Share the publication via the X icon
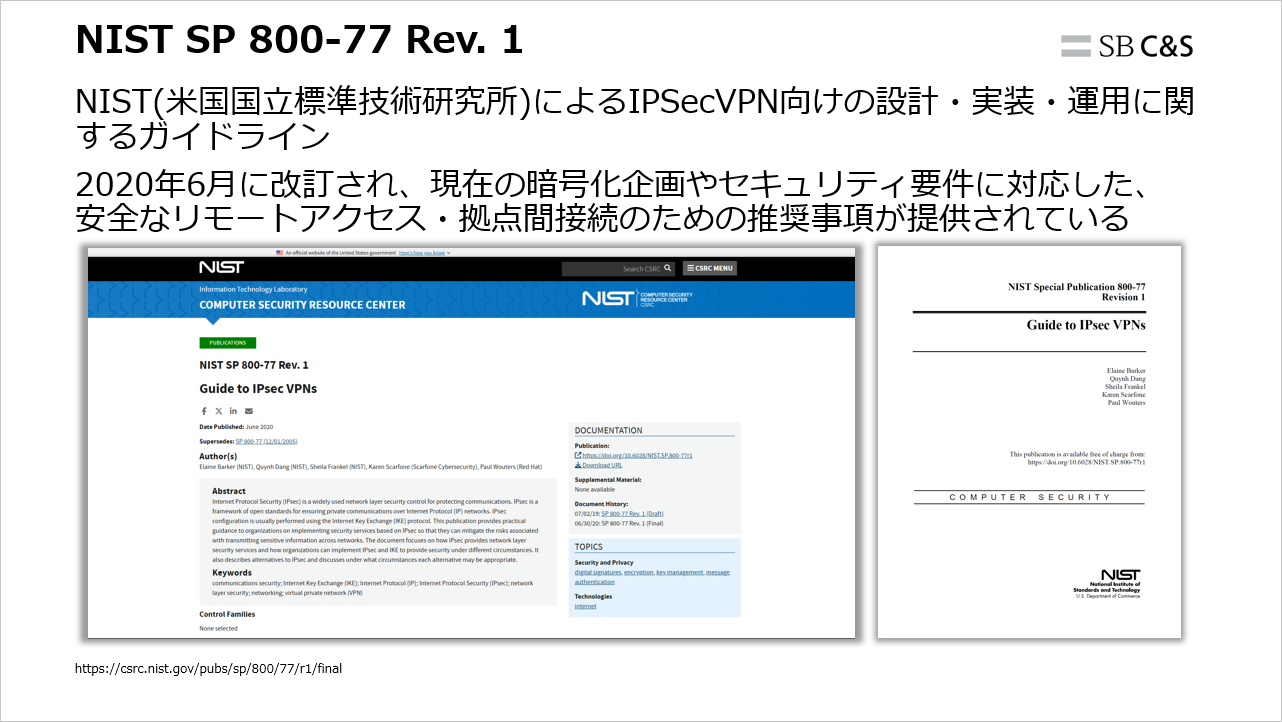1282x722 pixels. coord(218,409)
